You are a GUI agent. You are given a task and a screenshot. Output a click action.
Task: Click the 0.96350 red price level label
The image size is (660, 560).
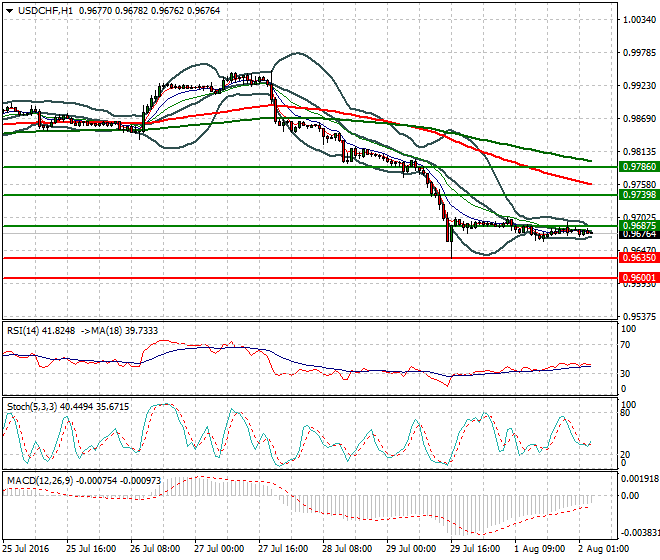coord(639,258)
